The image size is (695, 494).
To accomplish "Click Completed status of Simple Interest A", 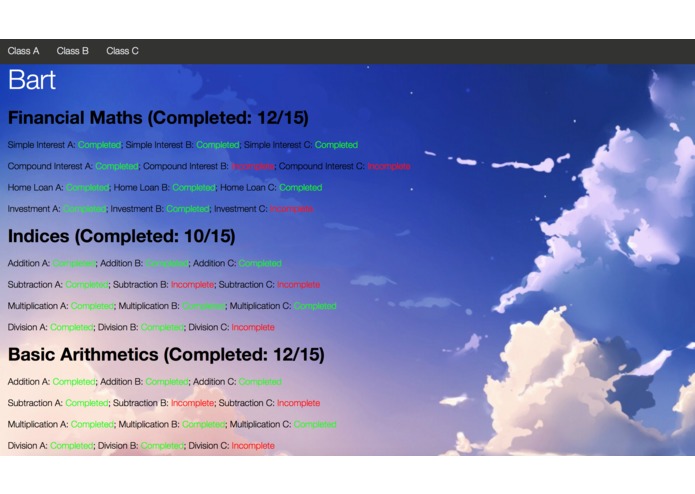I will 99,145.
